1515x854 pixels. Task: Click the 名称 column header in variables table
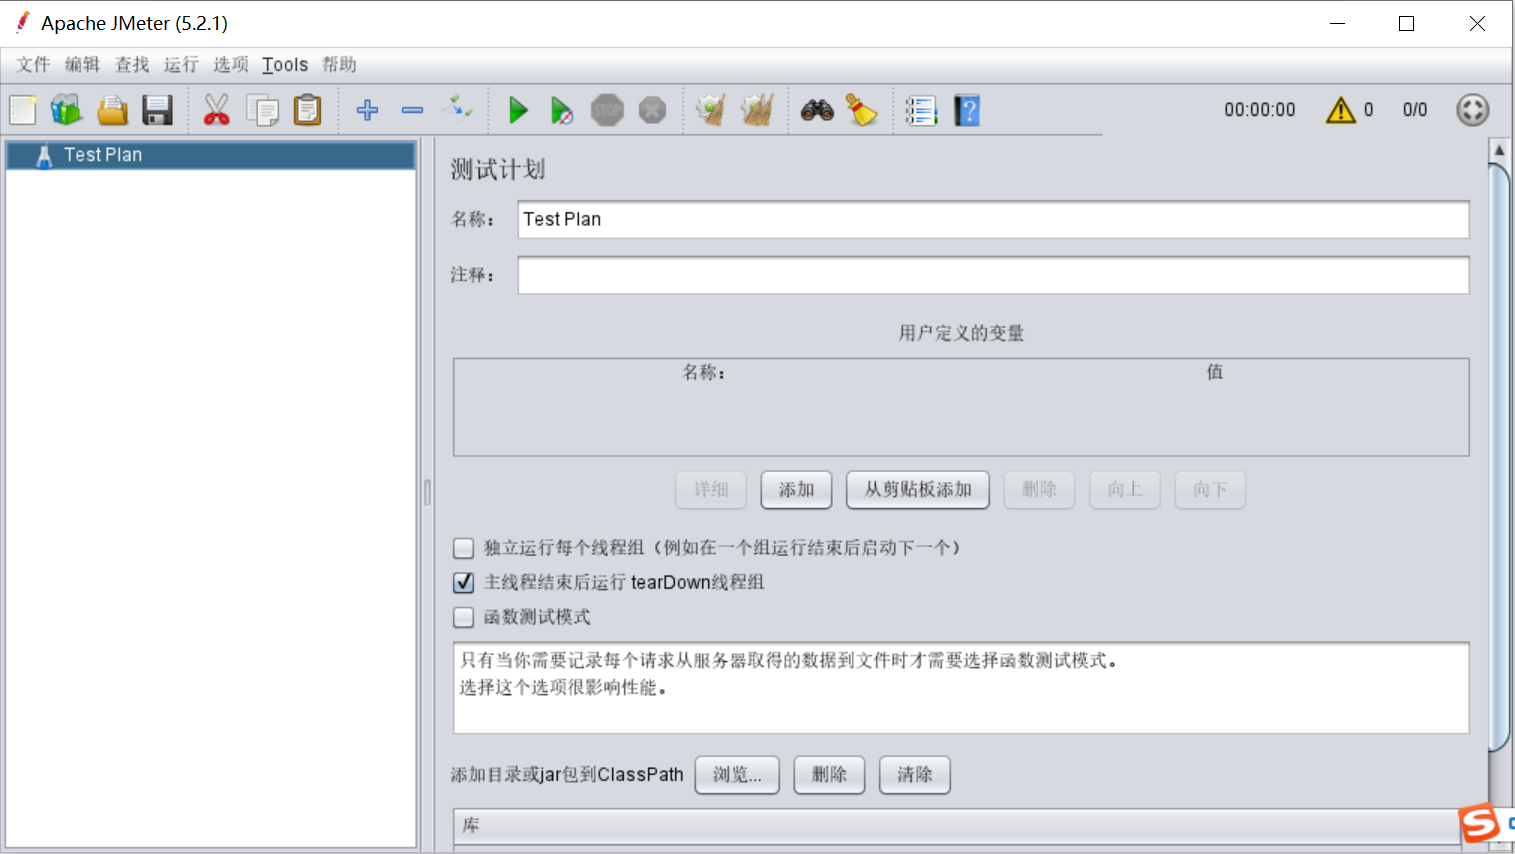[704, 373]
